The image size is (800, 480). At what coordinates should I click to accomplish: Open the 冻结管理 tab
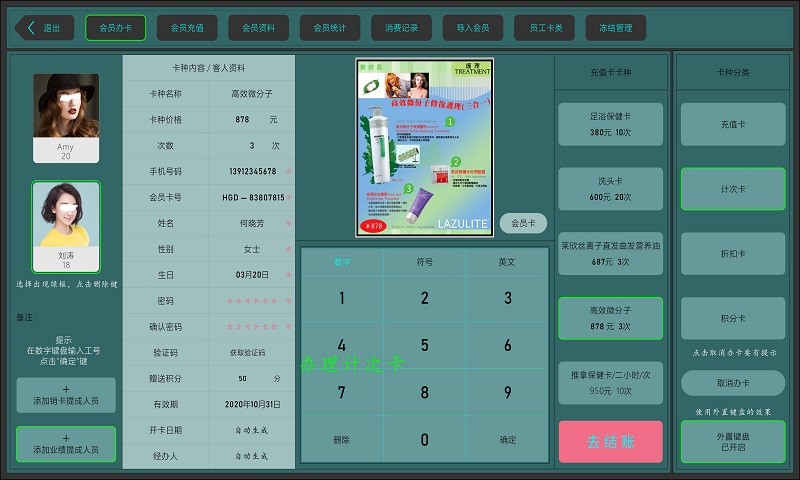click(x=616, y=28)
